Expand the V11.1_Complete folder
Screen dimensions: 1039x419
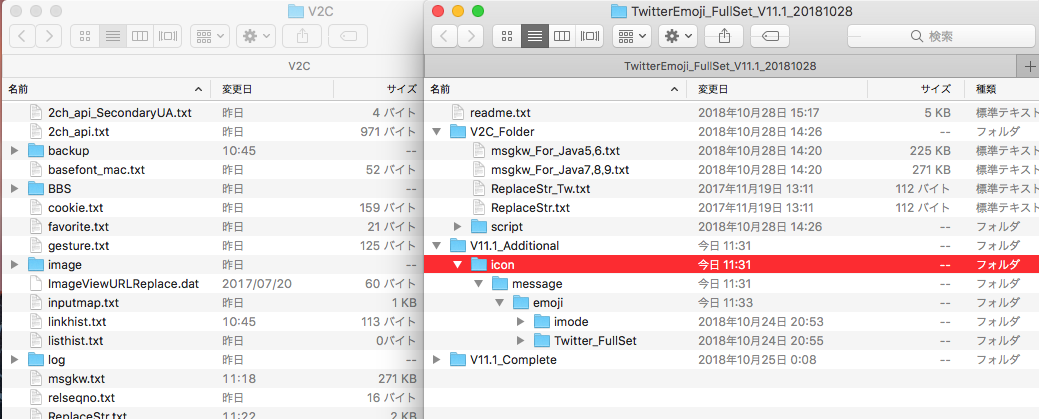tap(437, 360)
